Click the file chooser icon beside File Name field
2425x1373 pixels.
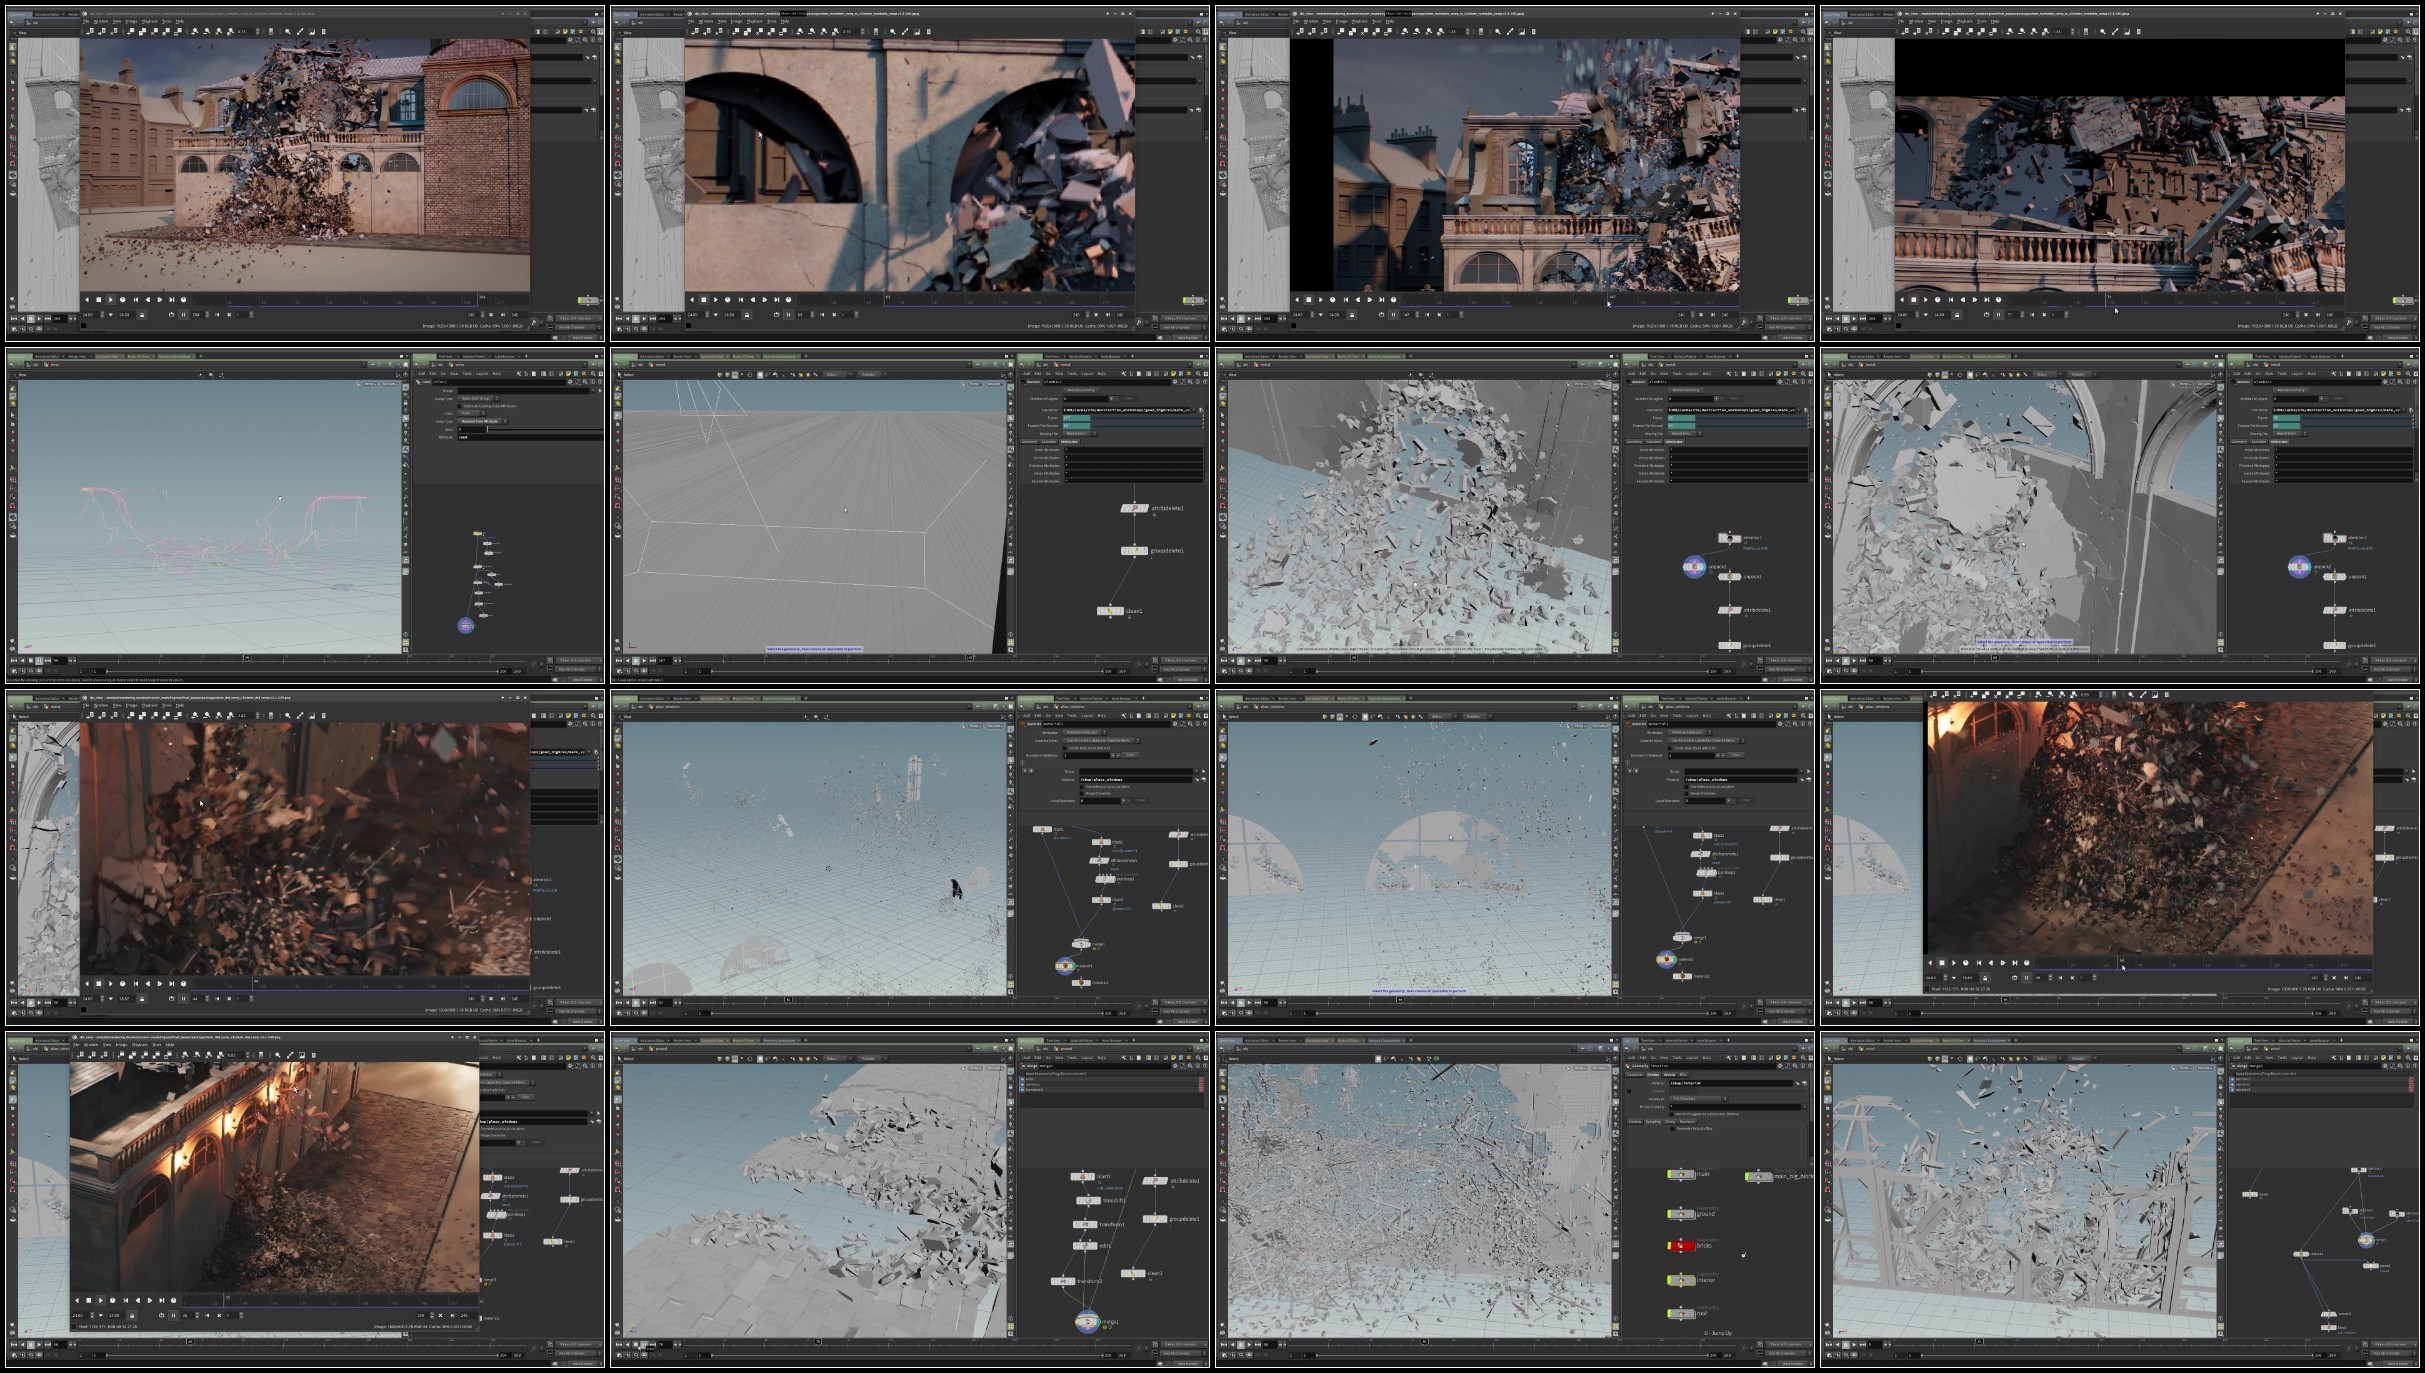[x=1201, y=410]
